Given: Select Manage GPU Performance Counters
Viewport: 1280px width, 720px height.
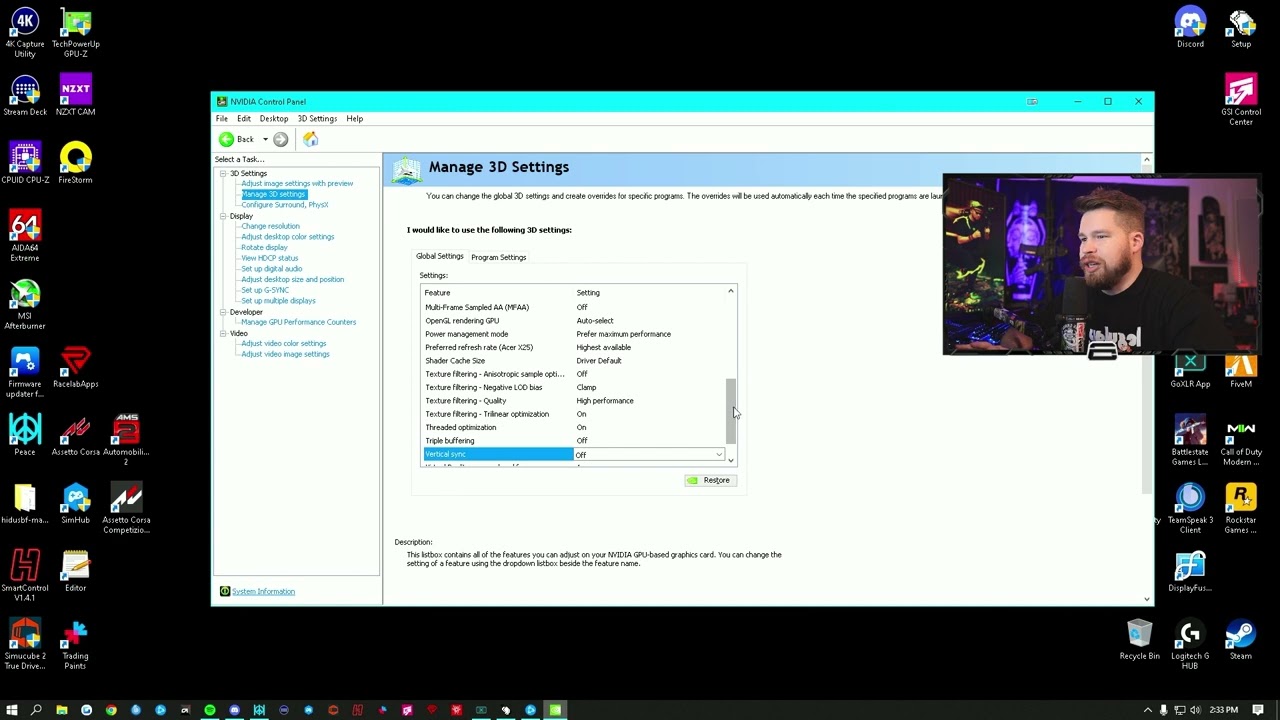Looking at the screenshot, I should [x=298, y=322].
